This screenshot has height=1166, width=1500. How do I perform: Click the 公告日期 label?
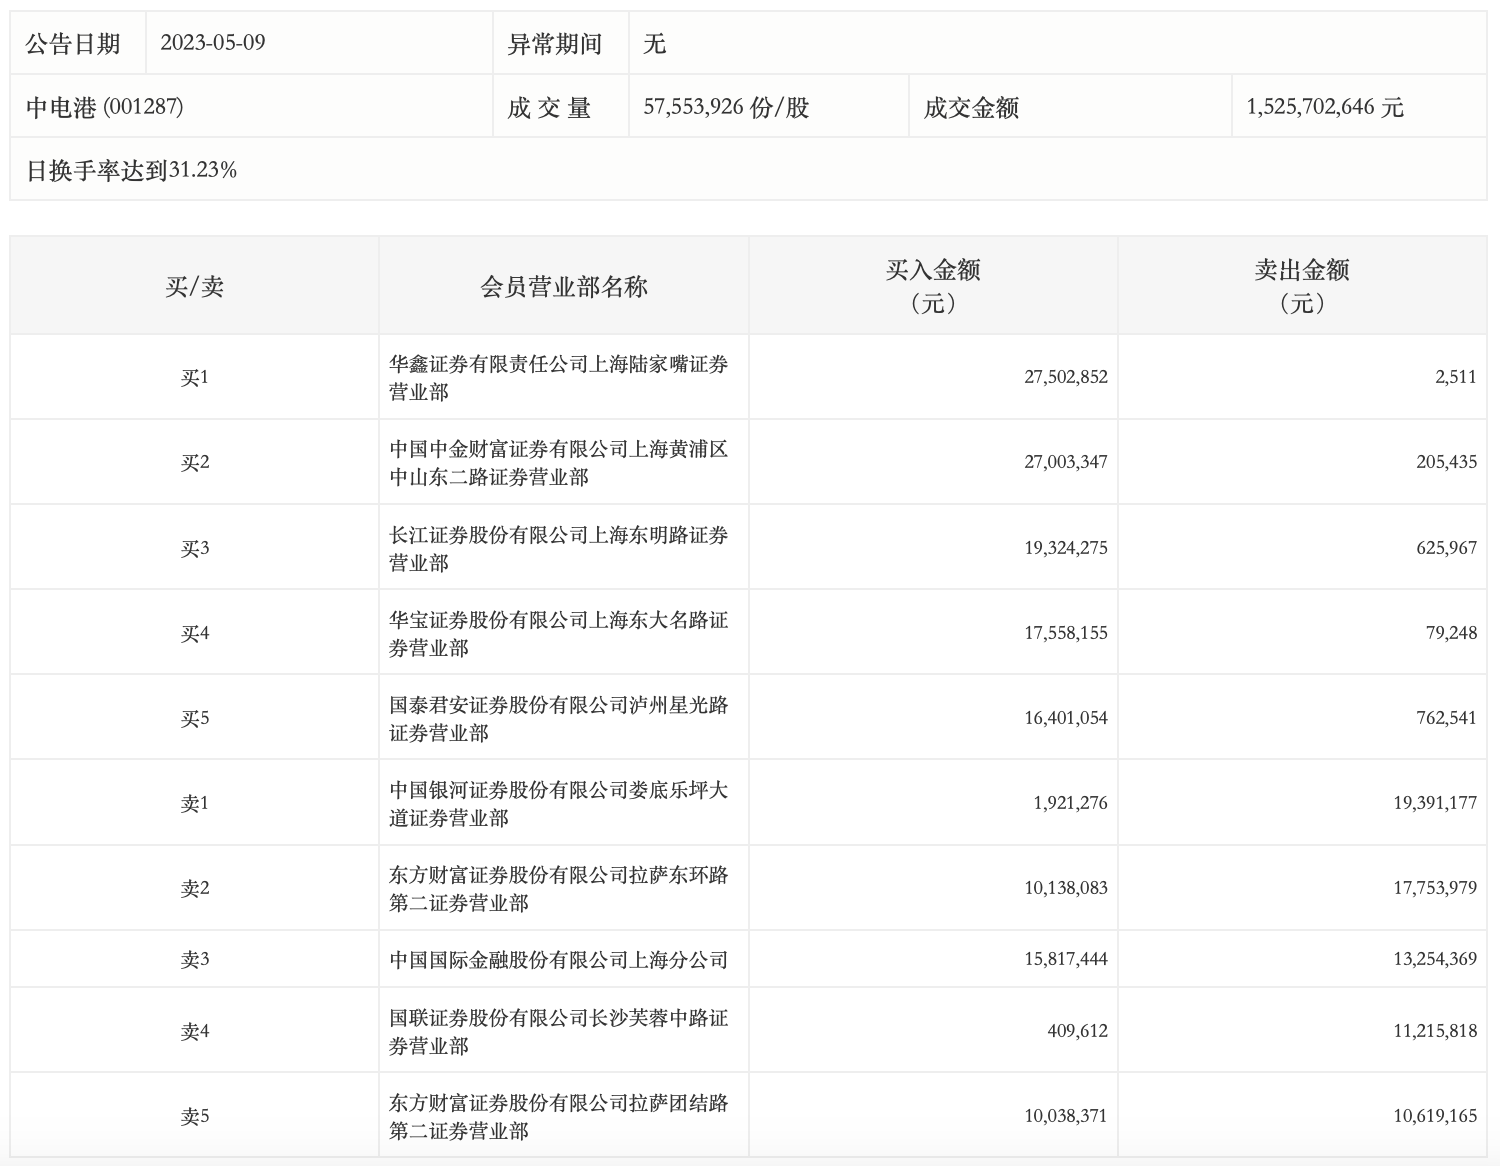(73, 44)
